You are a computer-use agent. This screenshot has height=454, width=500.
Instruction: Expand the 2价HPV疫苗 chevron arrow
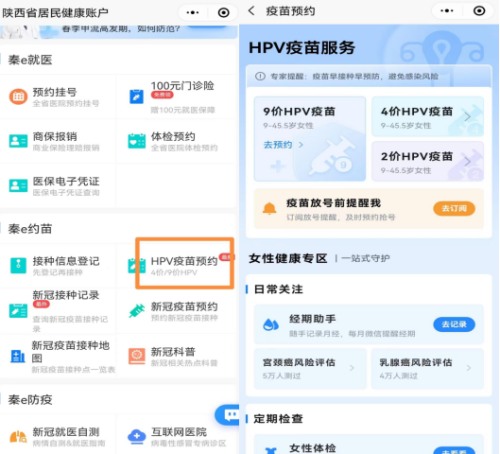(x=467, y=161)
